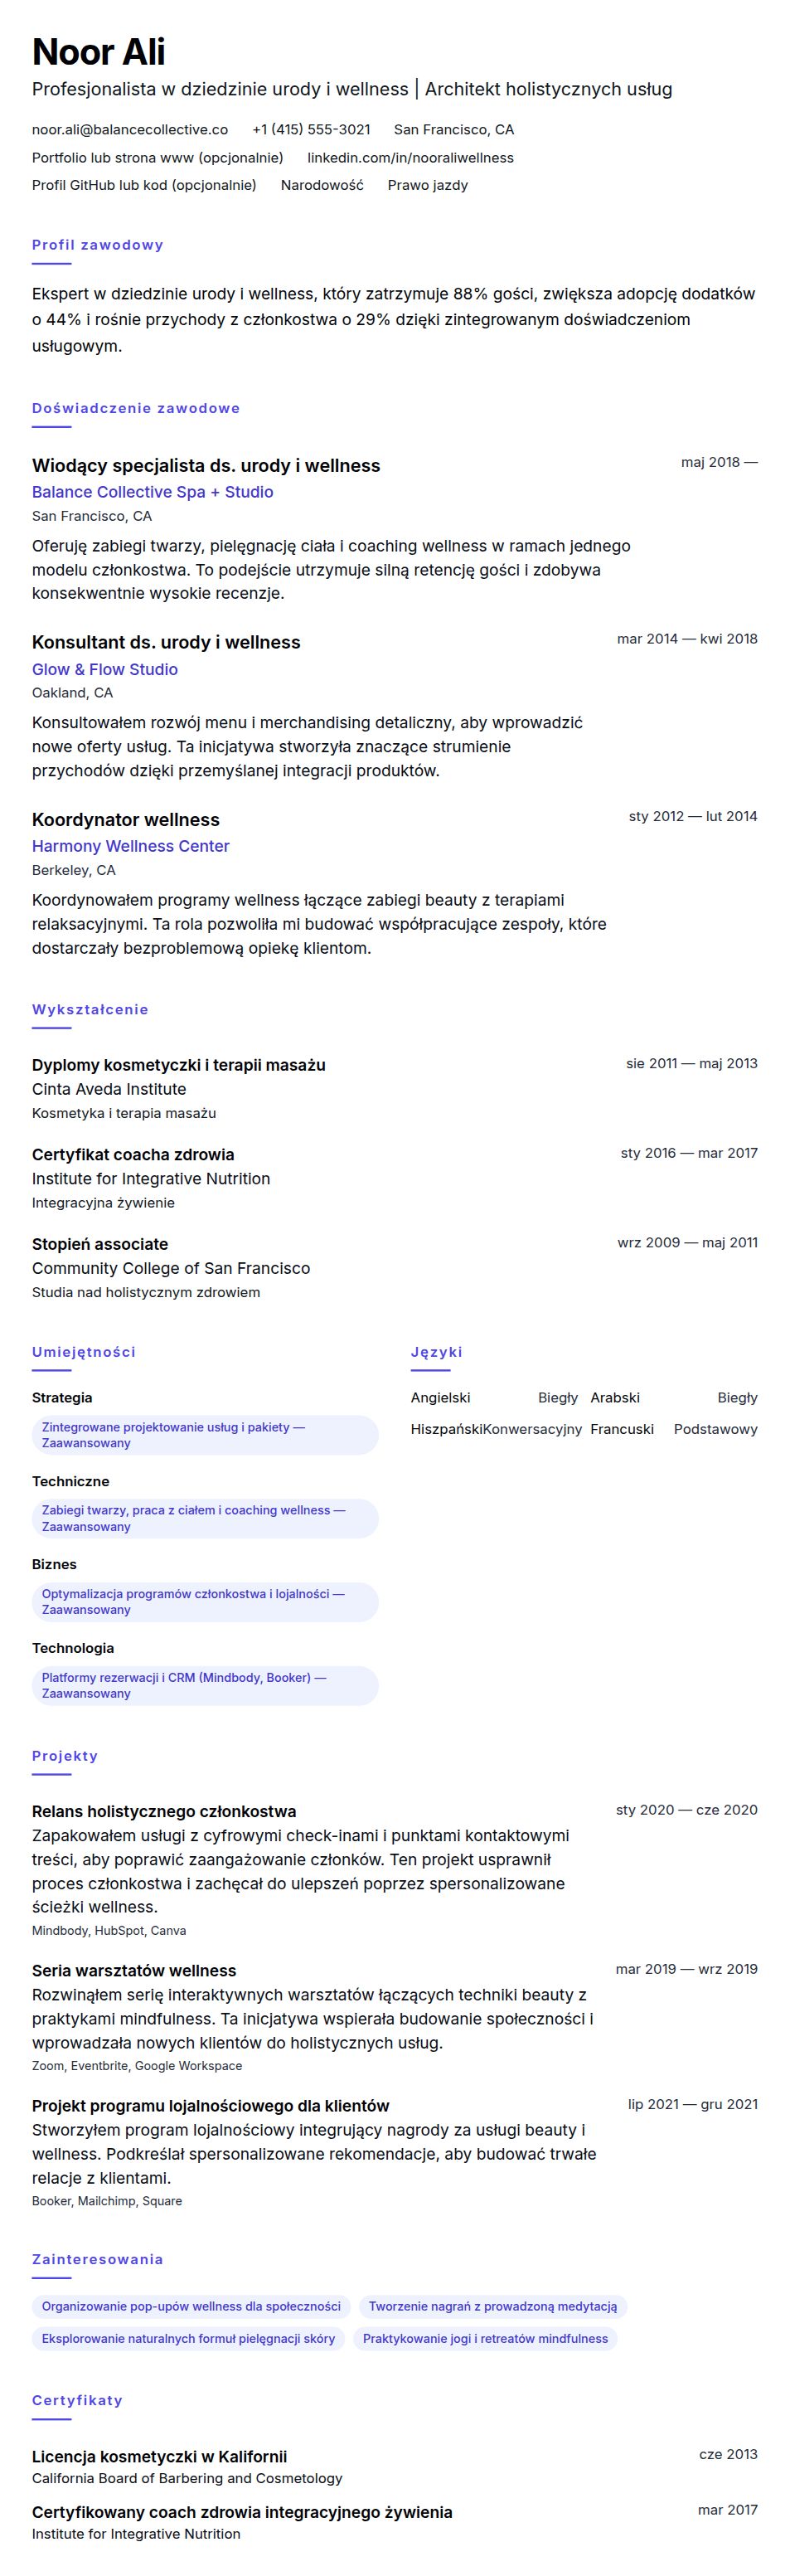This screenshot has height=2576, width=790.
Task: Click job title Konsultant ds. urody i wellness
Action: pyautogui.click(x=166, y=643)
